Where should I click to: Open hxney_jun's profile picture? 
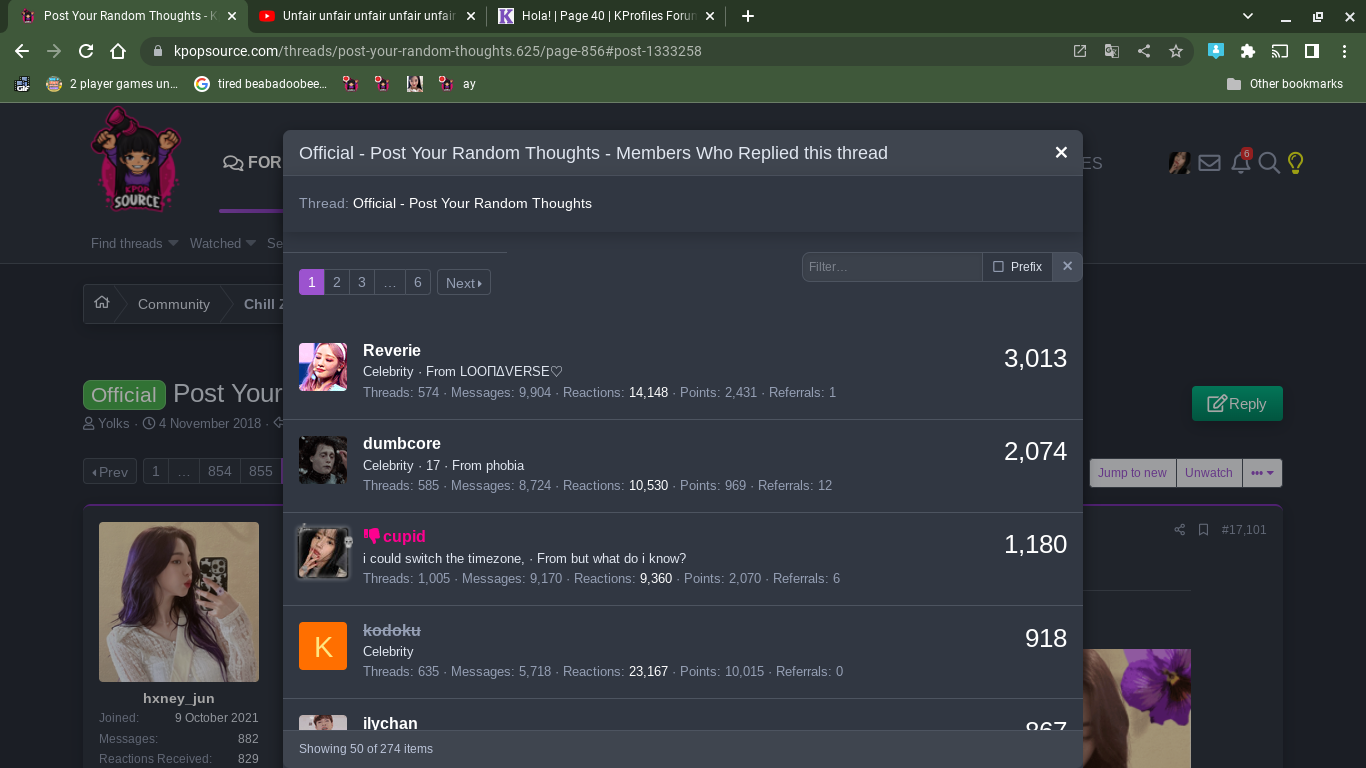[x=179, y=602]
